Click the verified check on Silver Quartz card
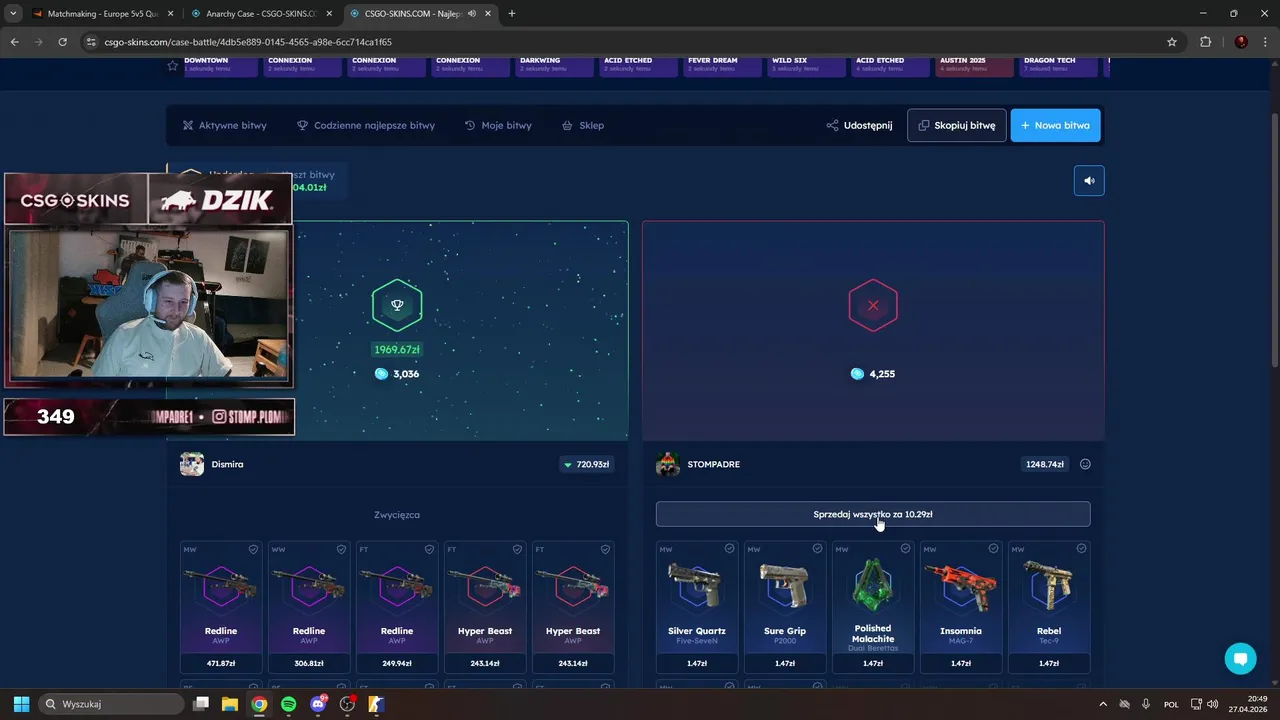 pyautogui.click(x=729, y=549)
